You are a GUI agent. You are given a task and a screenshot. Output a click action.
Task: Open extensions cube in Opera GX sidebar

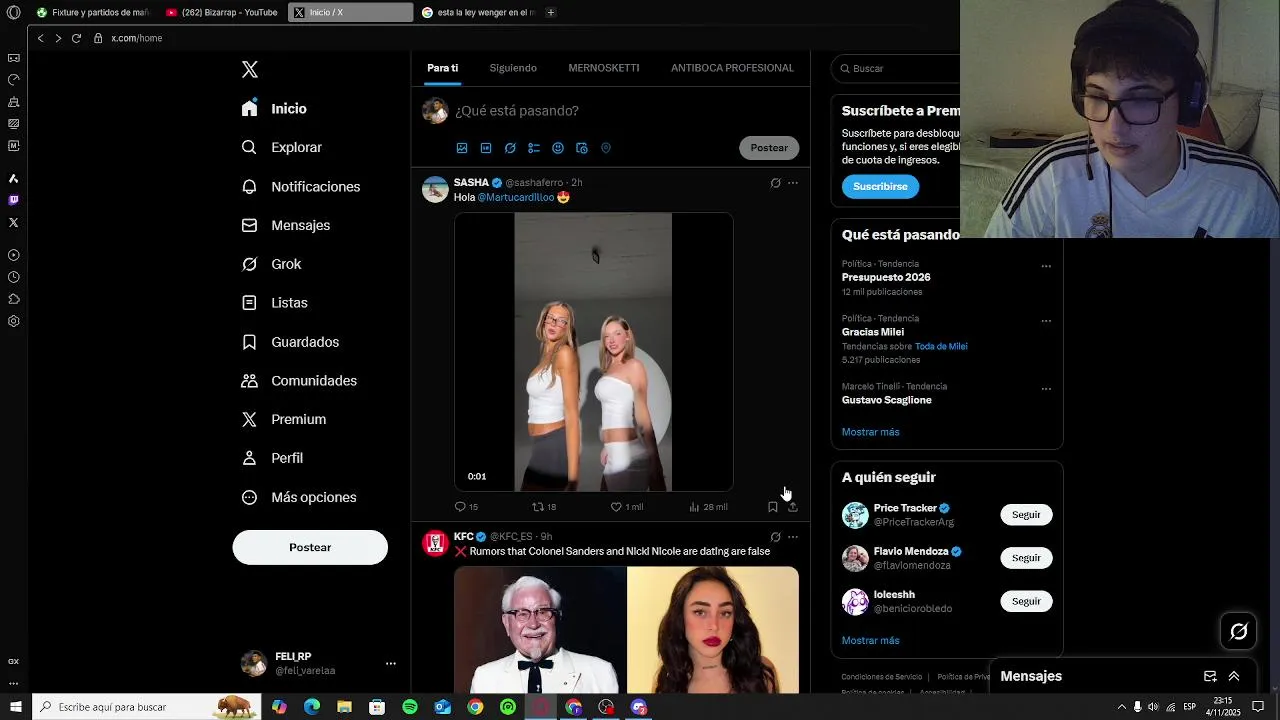click(x=13, y=299)
